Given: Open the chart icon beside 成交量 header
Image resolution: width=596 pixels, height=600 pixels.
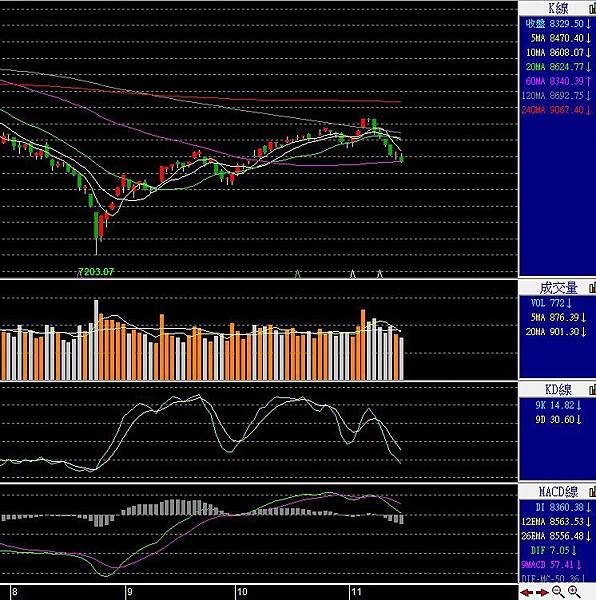Looking at the screenshot, I should click(x=592, y=287).
